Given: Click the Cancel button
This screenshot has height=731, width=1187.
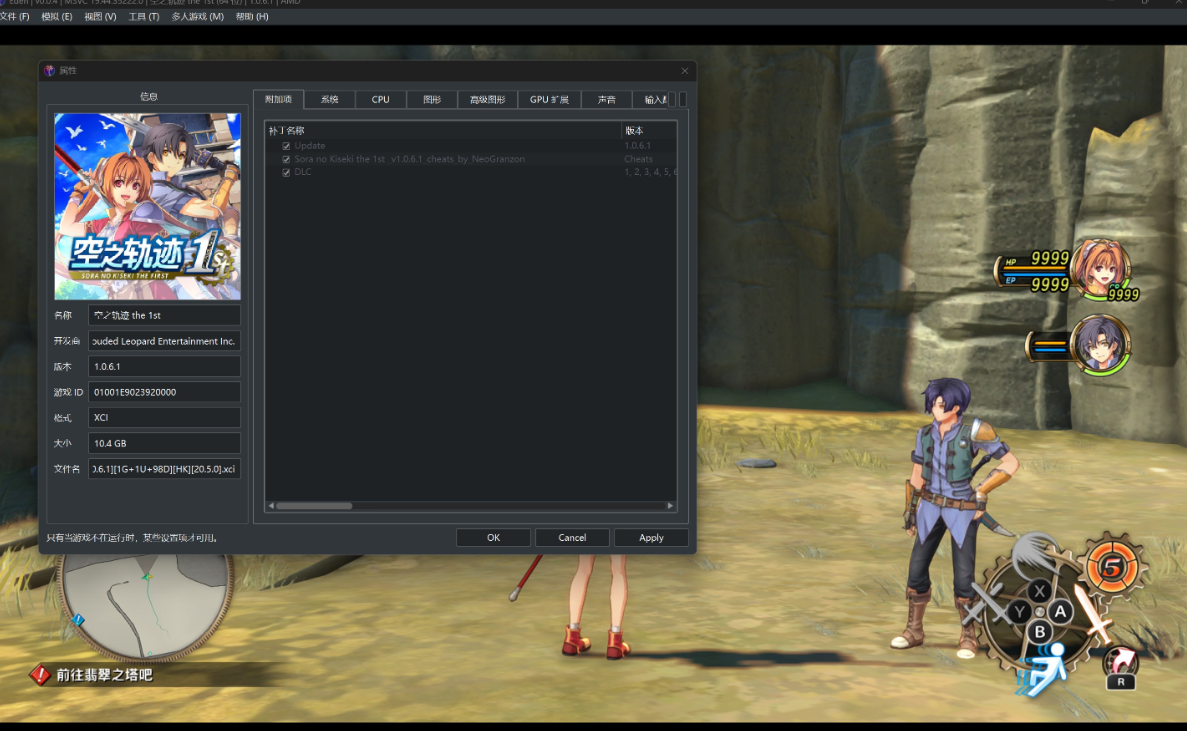Looking at the screenshot, I should tap(572, 538).
